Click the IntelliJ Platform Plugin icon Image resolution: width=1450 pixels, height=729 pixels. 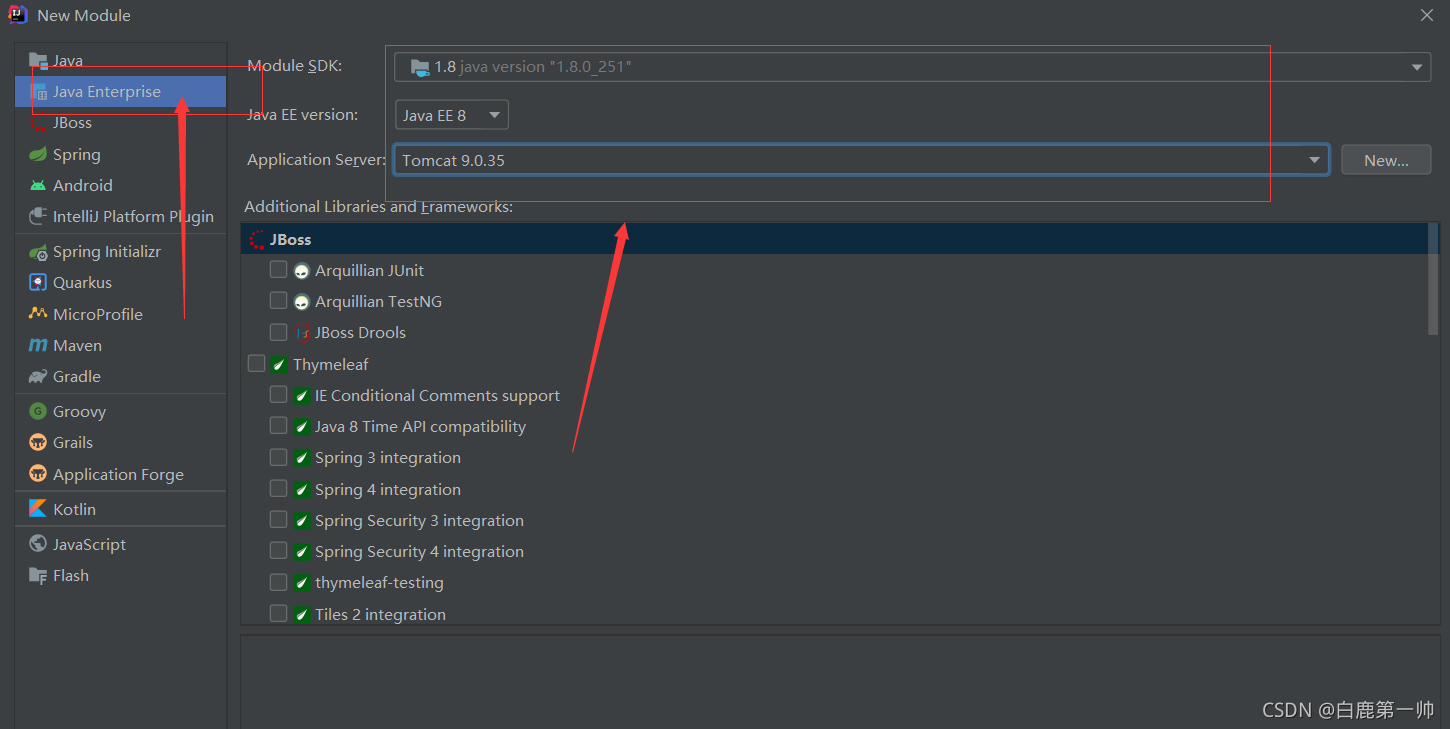pos(38,216)
